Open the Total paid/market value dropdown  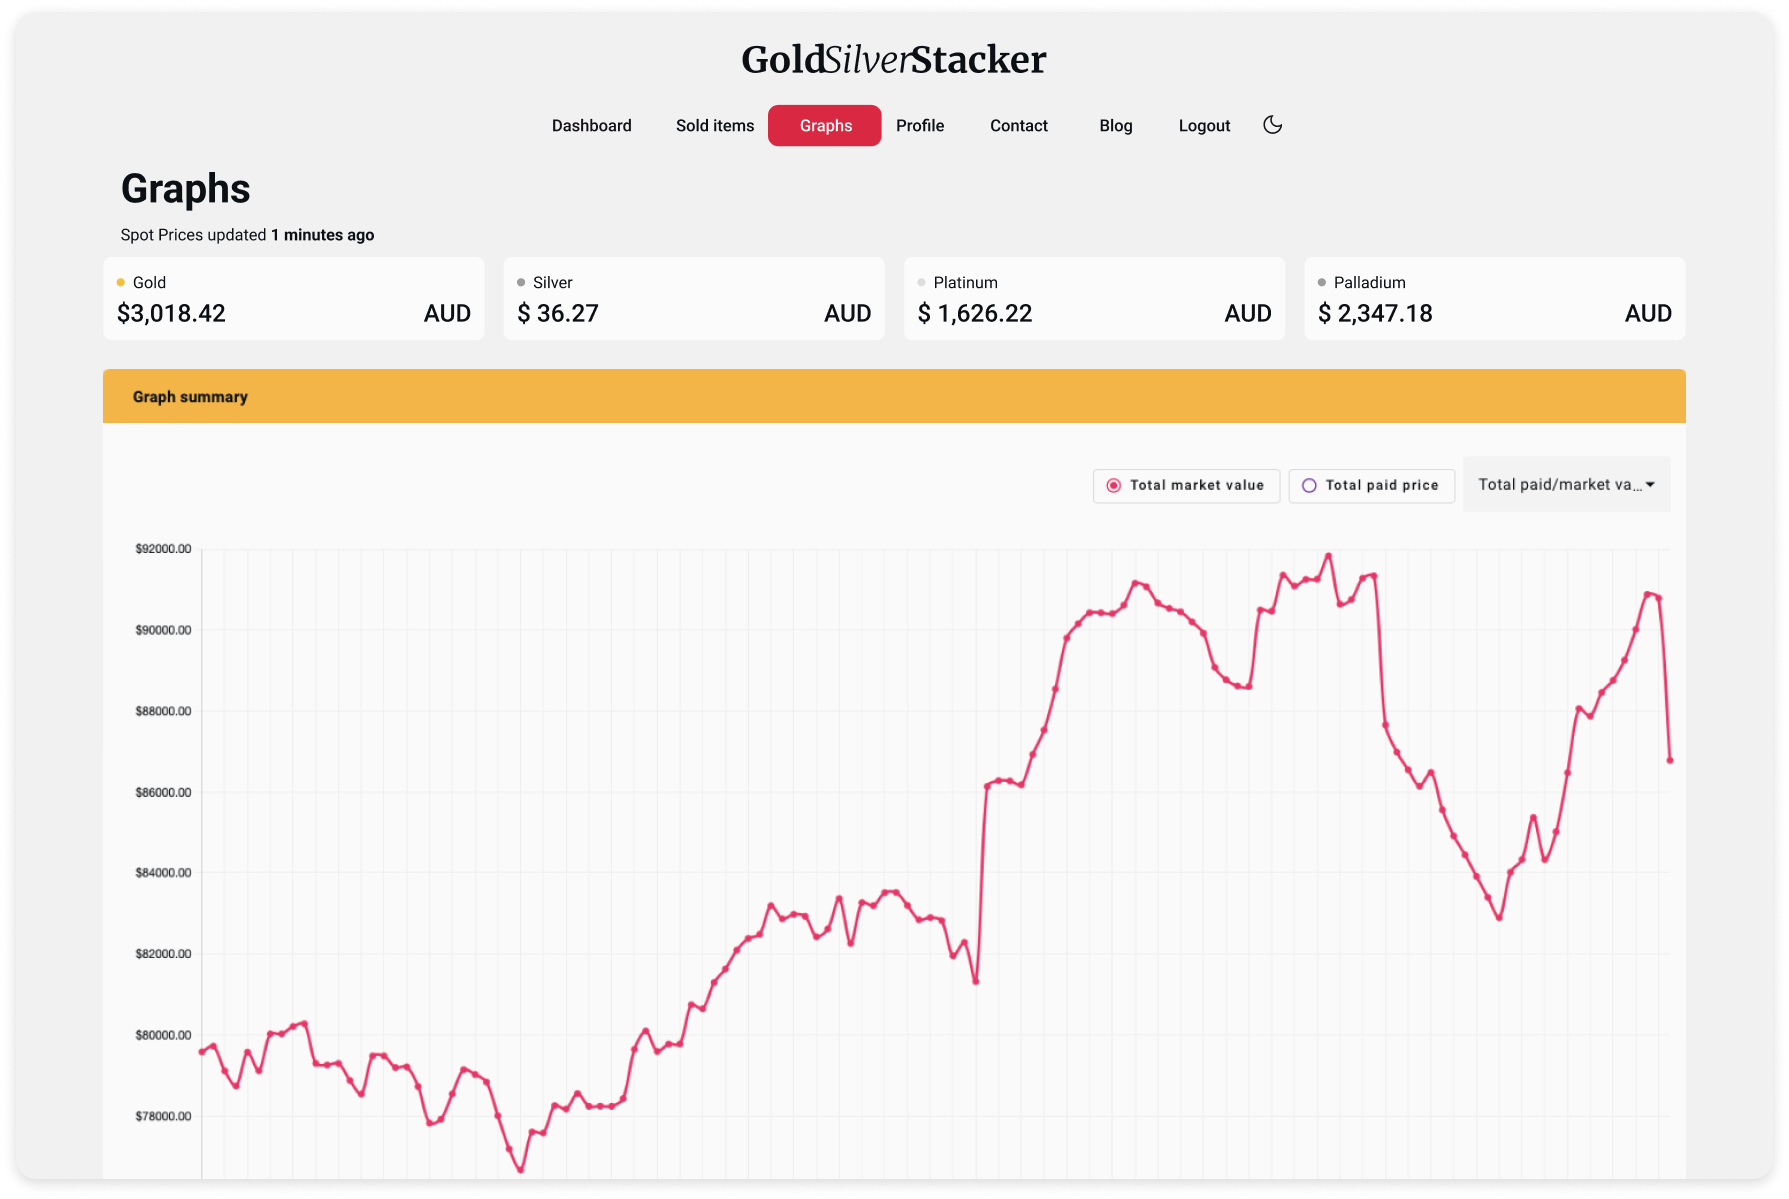point(1558,485)
